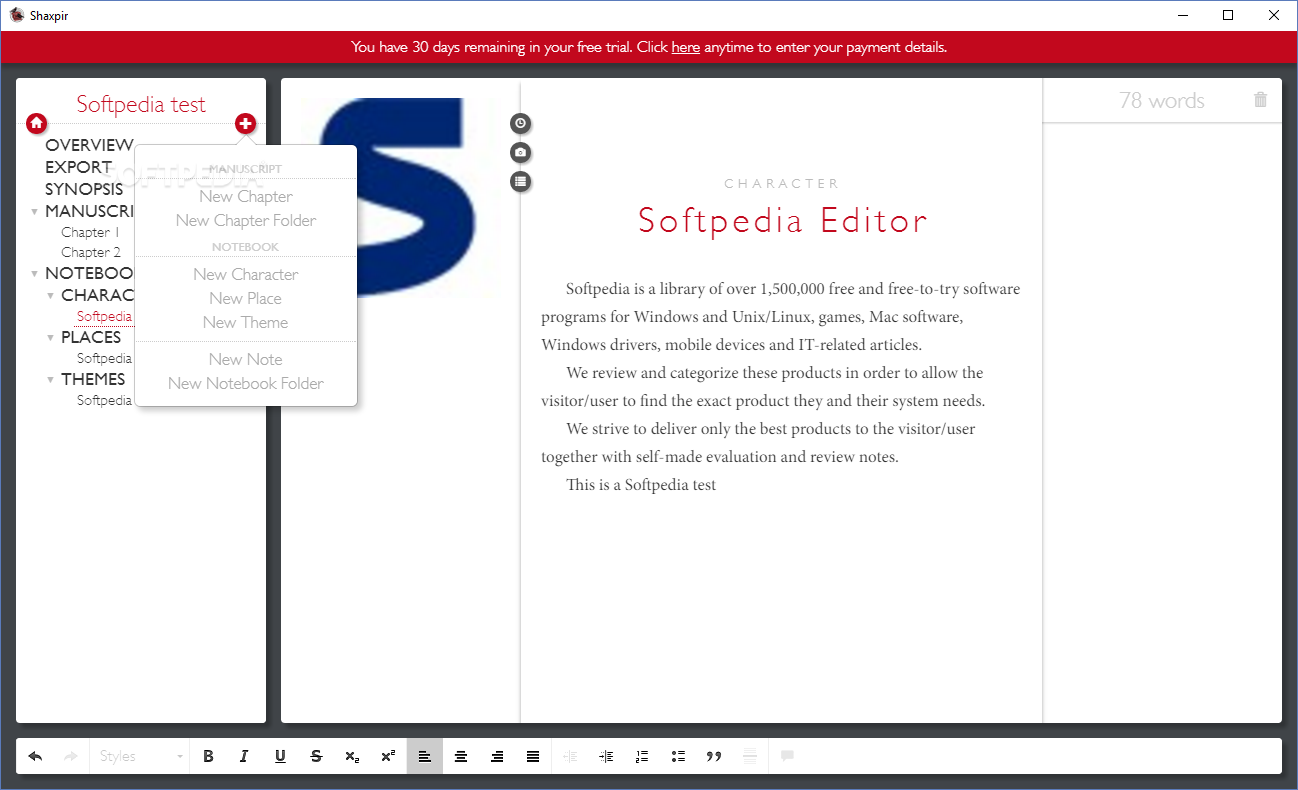Open Chapter 1 in the manuscript
Image resolution: width=1298 pixels, height=790 pixels.
click(90, 232)
